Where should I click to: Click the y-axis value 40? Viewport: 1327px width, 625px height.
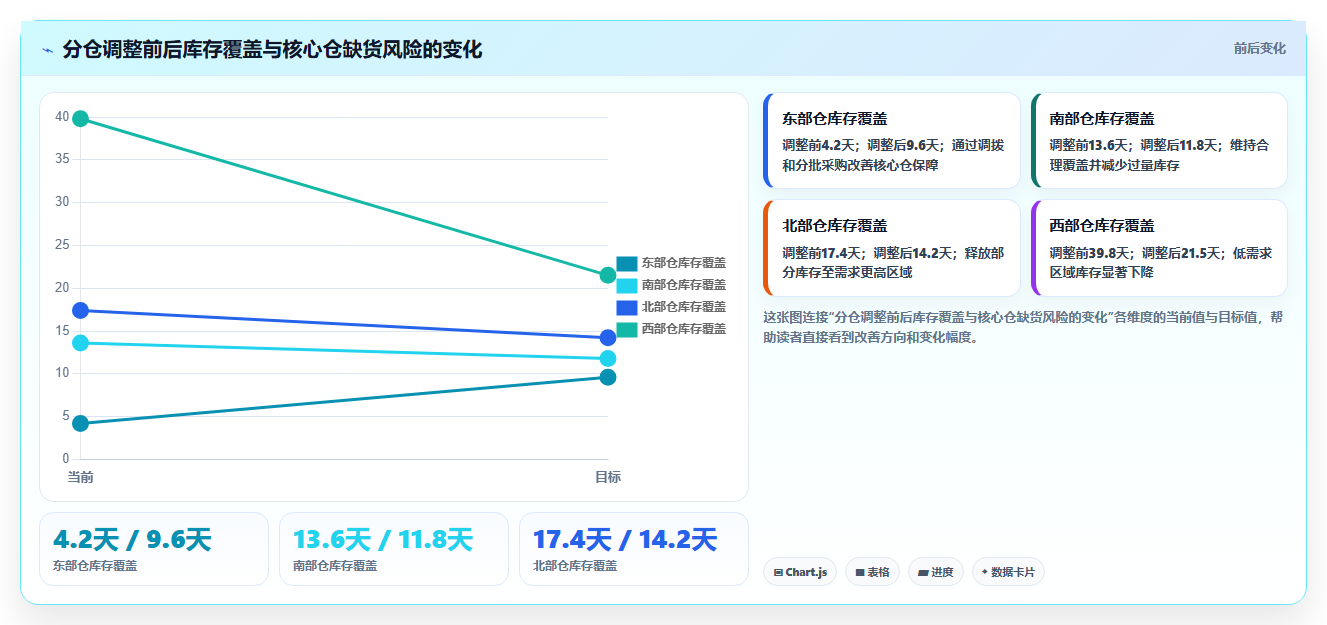tap(62, 117)
